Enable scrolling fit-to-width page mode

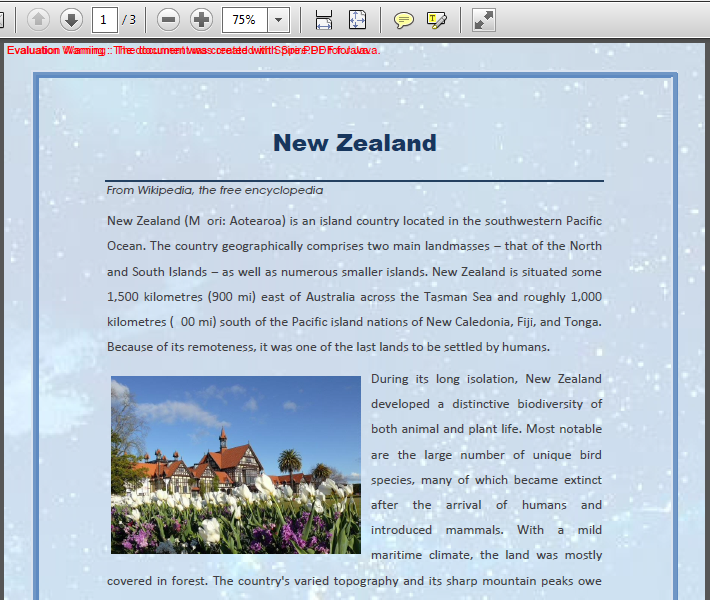[323, 19]
